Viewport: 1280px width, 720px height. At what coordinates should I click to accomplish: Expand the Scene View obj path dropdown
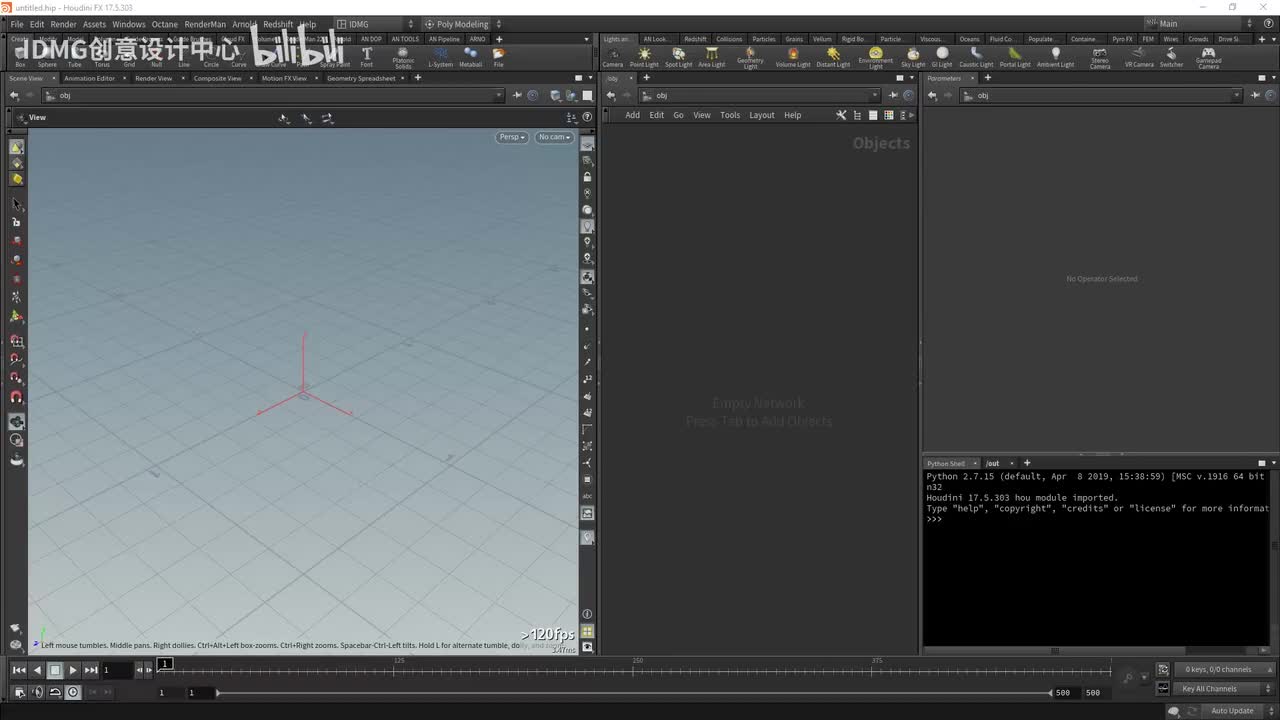pyautogui.click(x=499, y=95)
